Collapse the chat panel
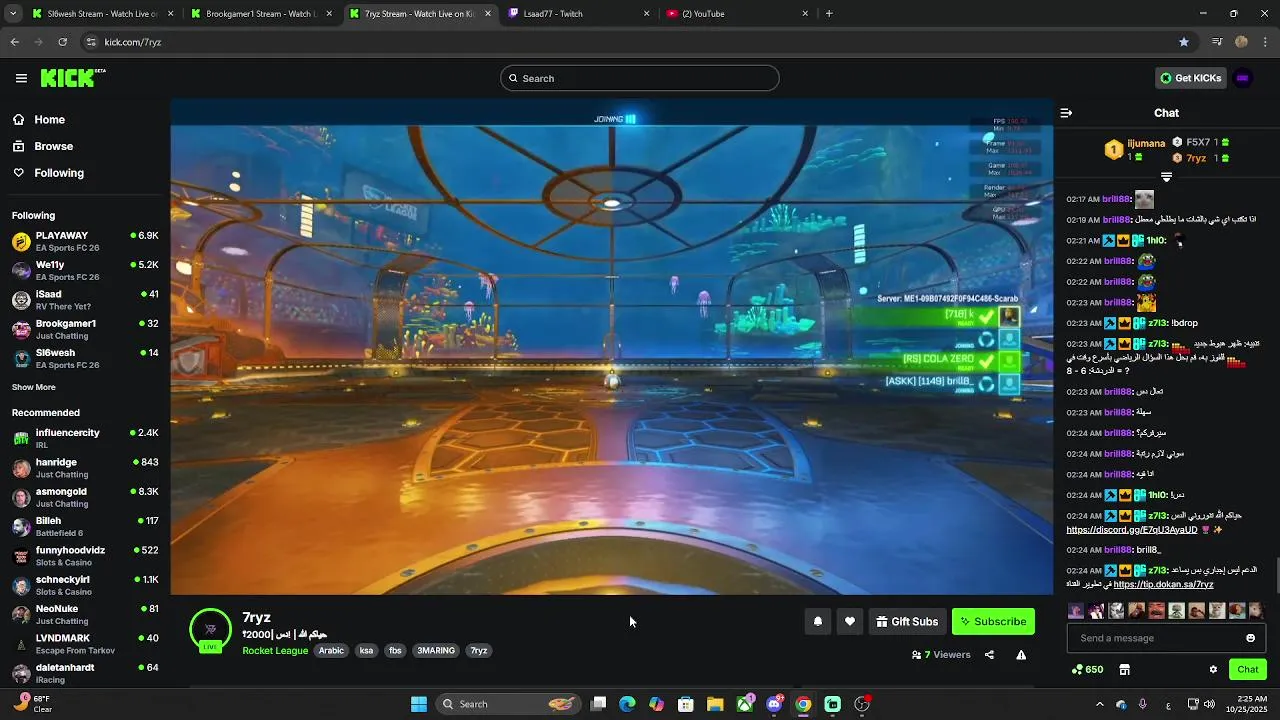Image resolution: width=1280 pixels, height=720 pixels. (x=1066, y=113)
